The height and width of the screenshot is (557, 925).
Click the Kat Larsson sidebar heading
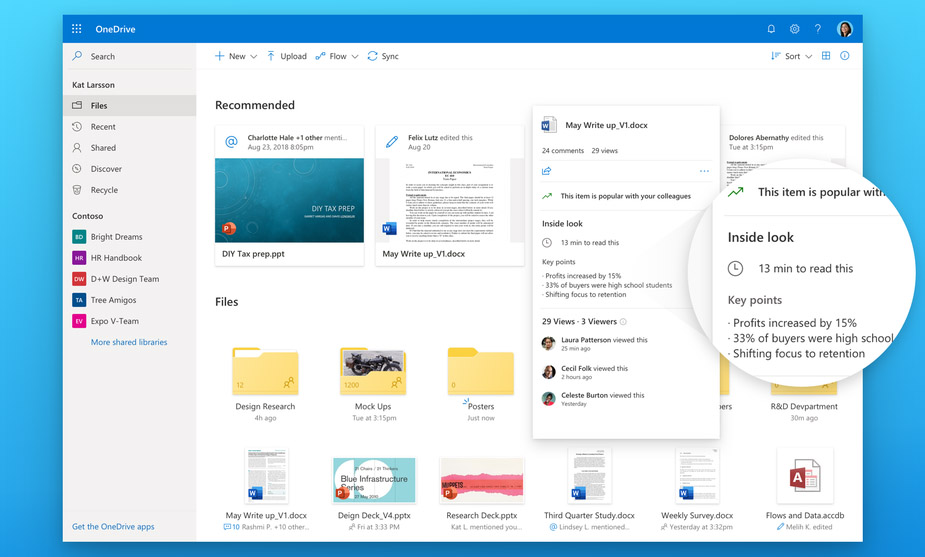pyautogui.click(x=93, y=85)
